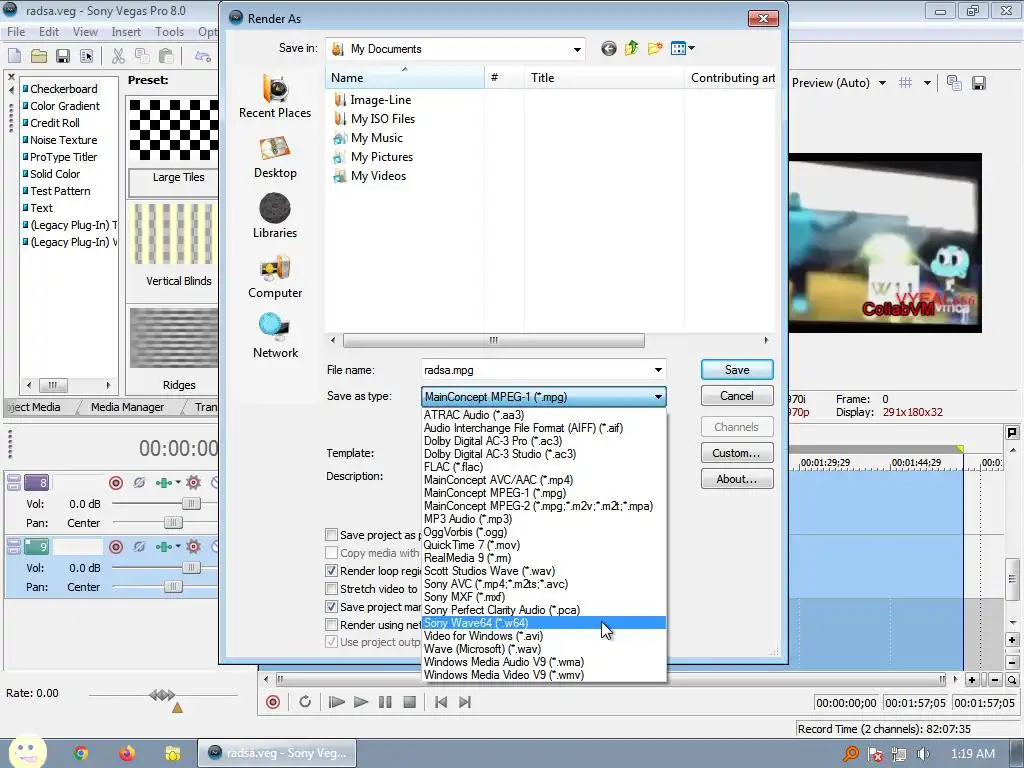Click the Create new folder icon
This screenshot has height=768, width=1024.
(x=655, y=48)
